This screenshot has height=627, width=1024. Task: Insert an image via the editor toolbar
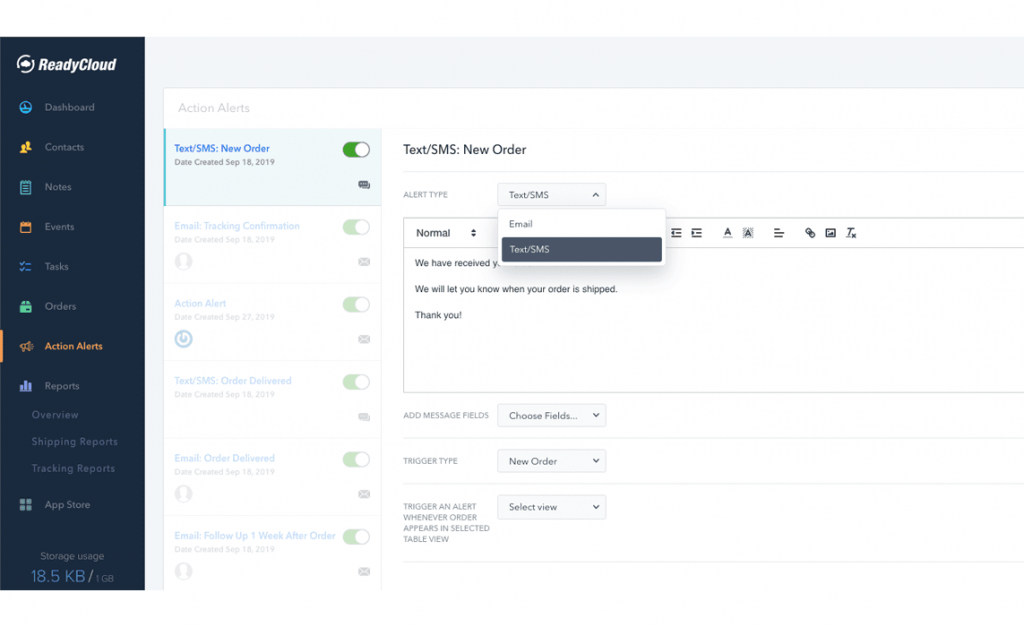click(x=830, y=233)
